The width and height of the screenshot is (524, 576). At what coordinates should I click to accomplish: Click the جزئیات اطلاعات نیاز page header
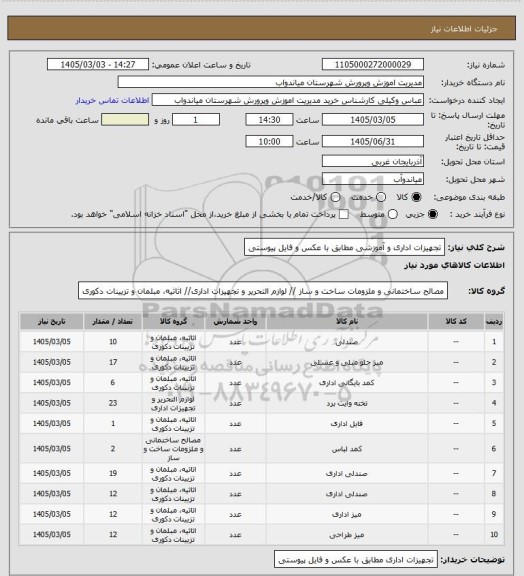464,29
